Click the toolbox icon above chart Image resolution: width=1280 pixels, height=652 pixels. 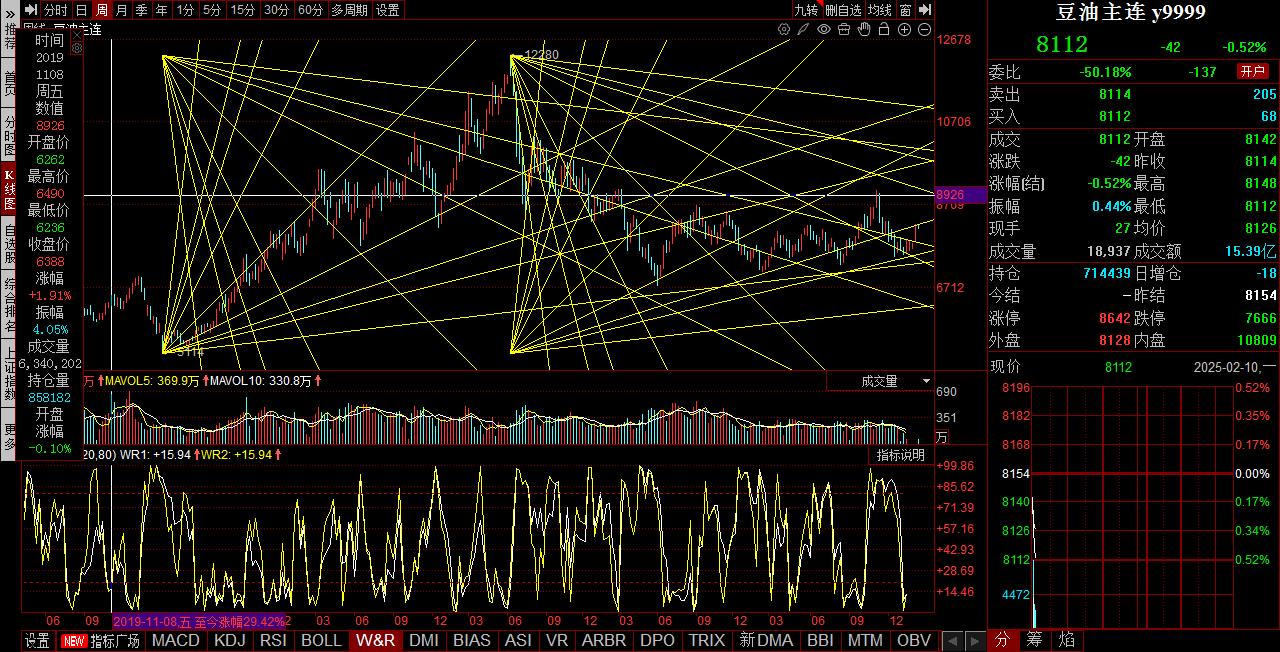coord(844,30)
